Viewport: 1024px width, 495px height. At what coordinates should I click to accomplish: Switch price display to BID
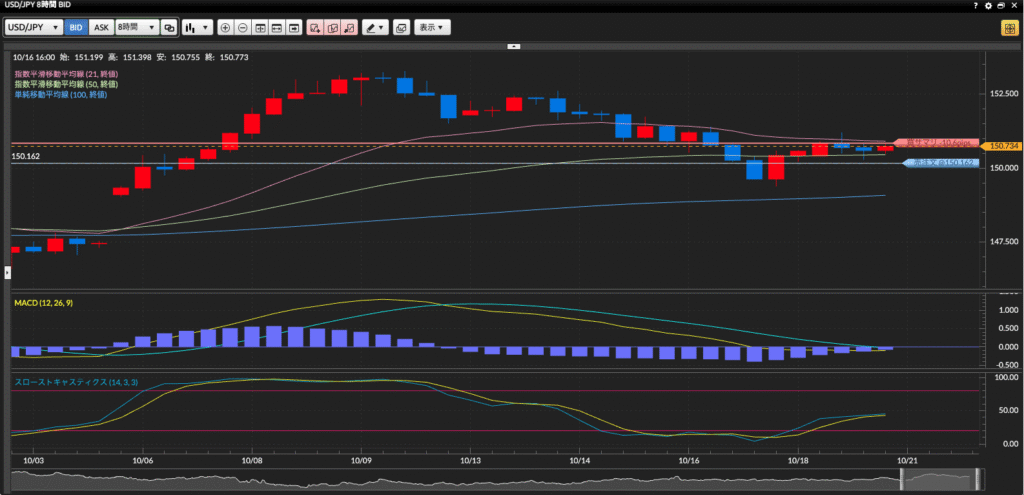[x=76, y=27]
